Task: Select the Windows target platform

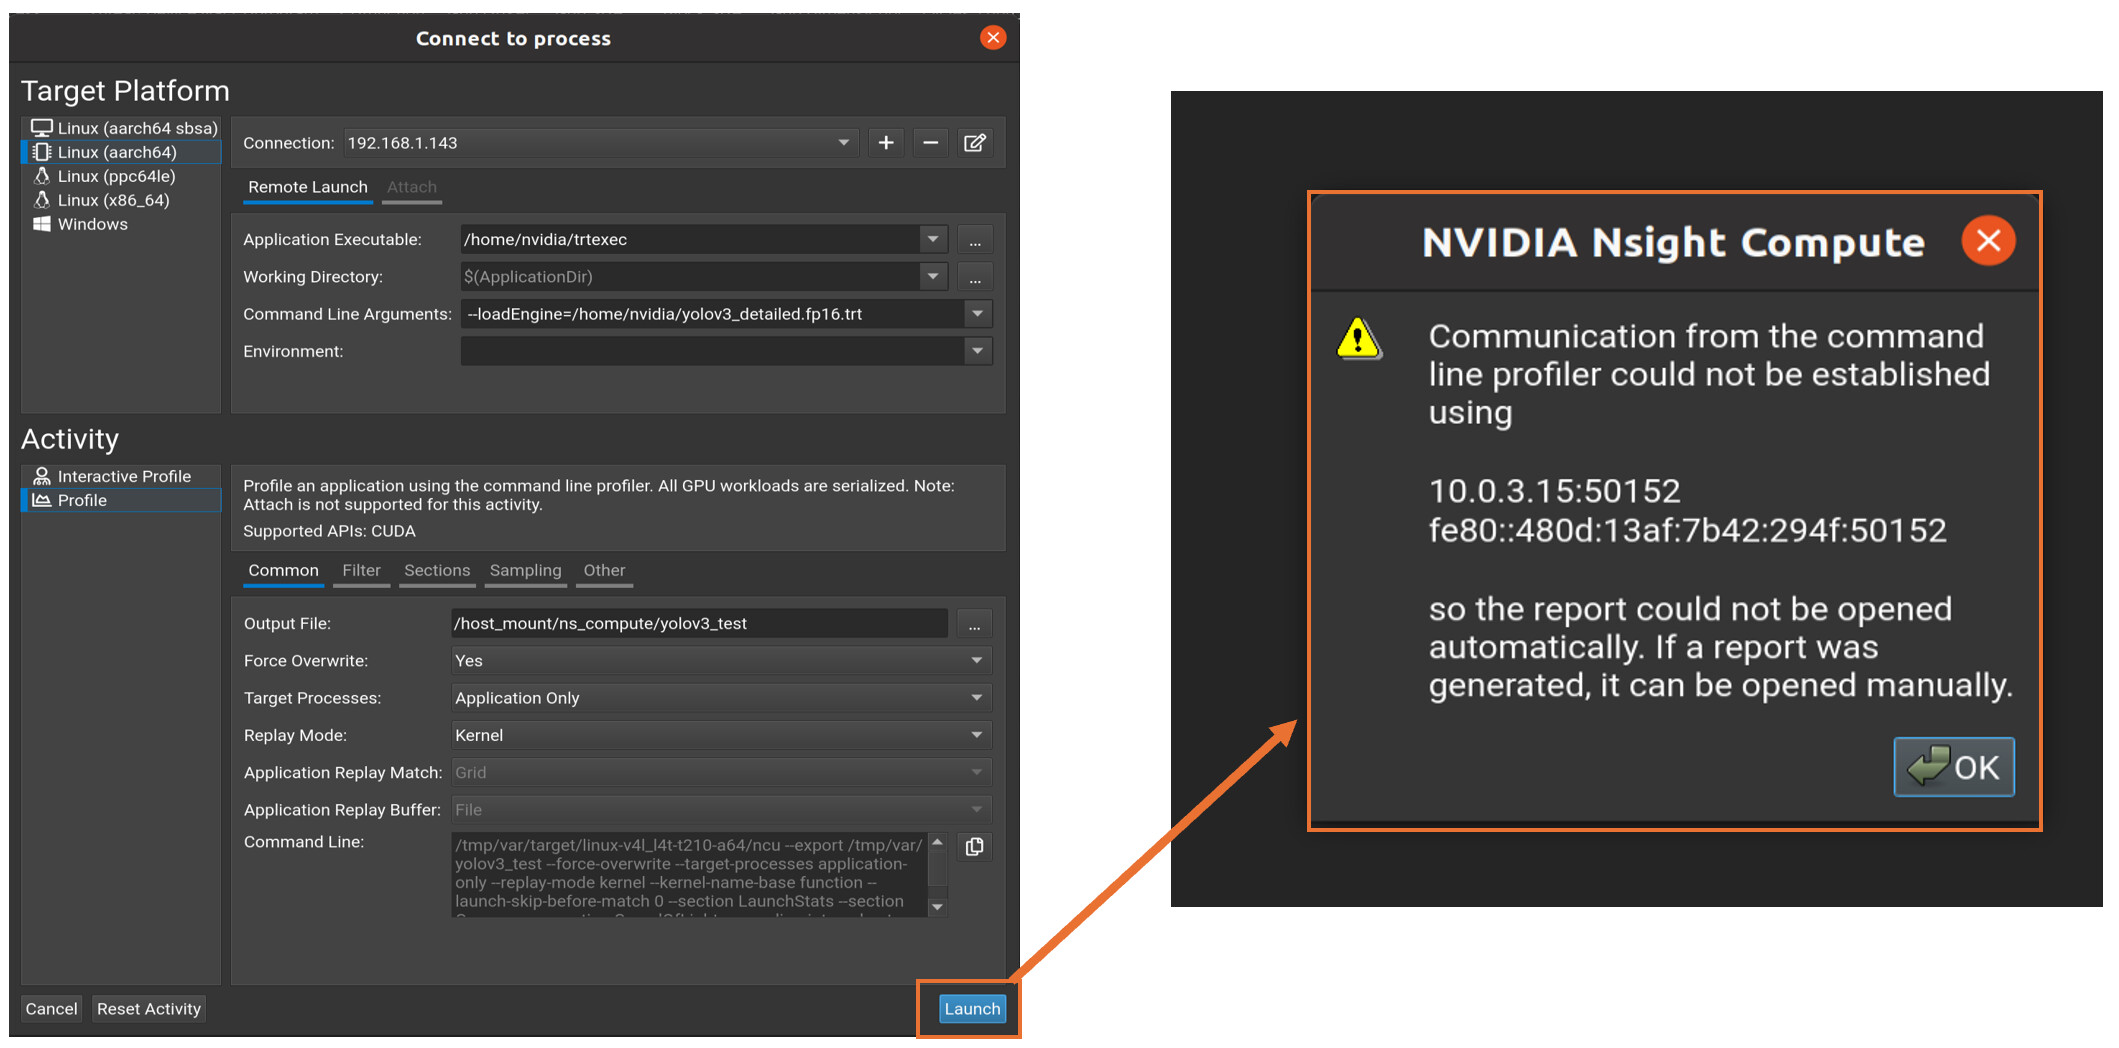Action: [x=91, y=223]
